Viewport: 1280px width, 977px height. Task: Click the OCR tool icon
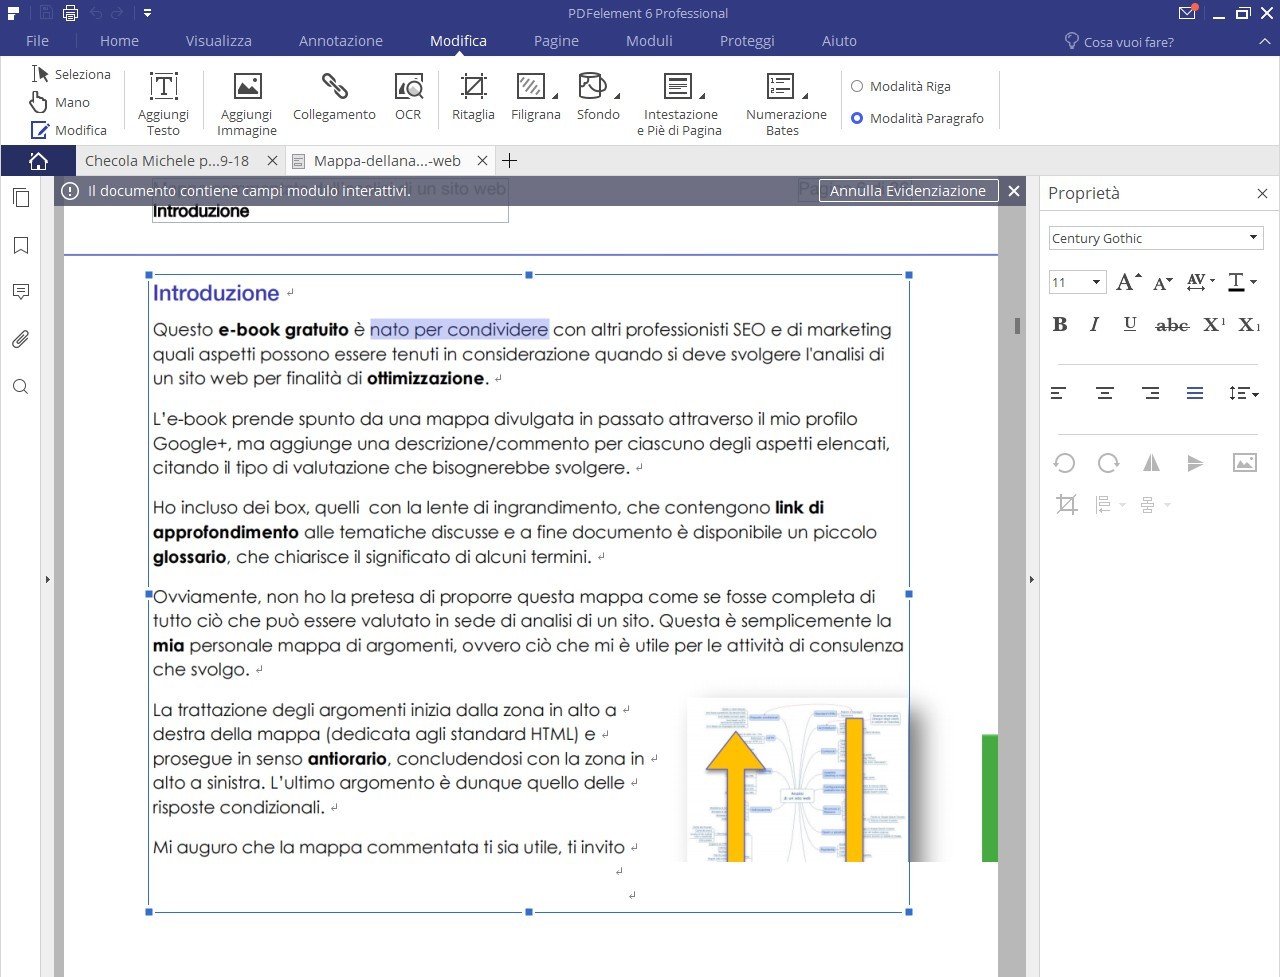[408, 87]
